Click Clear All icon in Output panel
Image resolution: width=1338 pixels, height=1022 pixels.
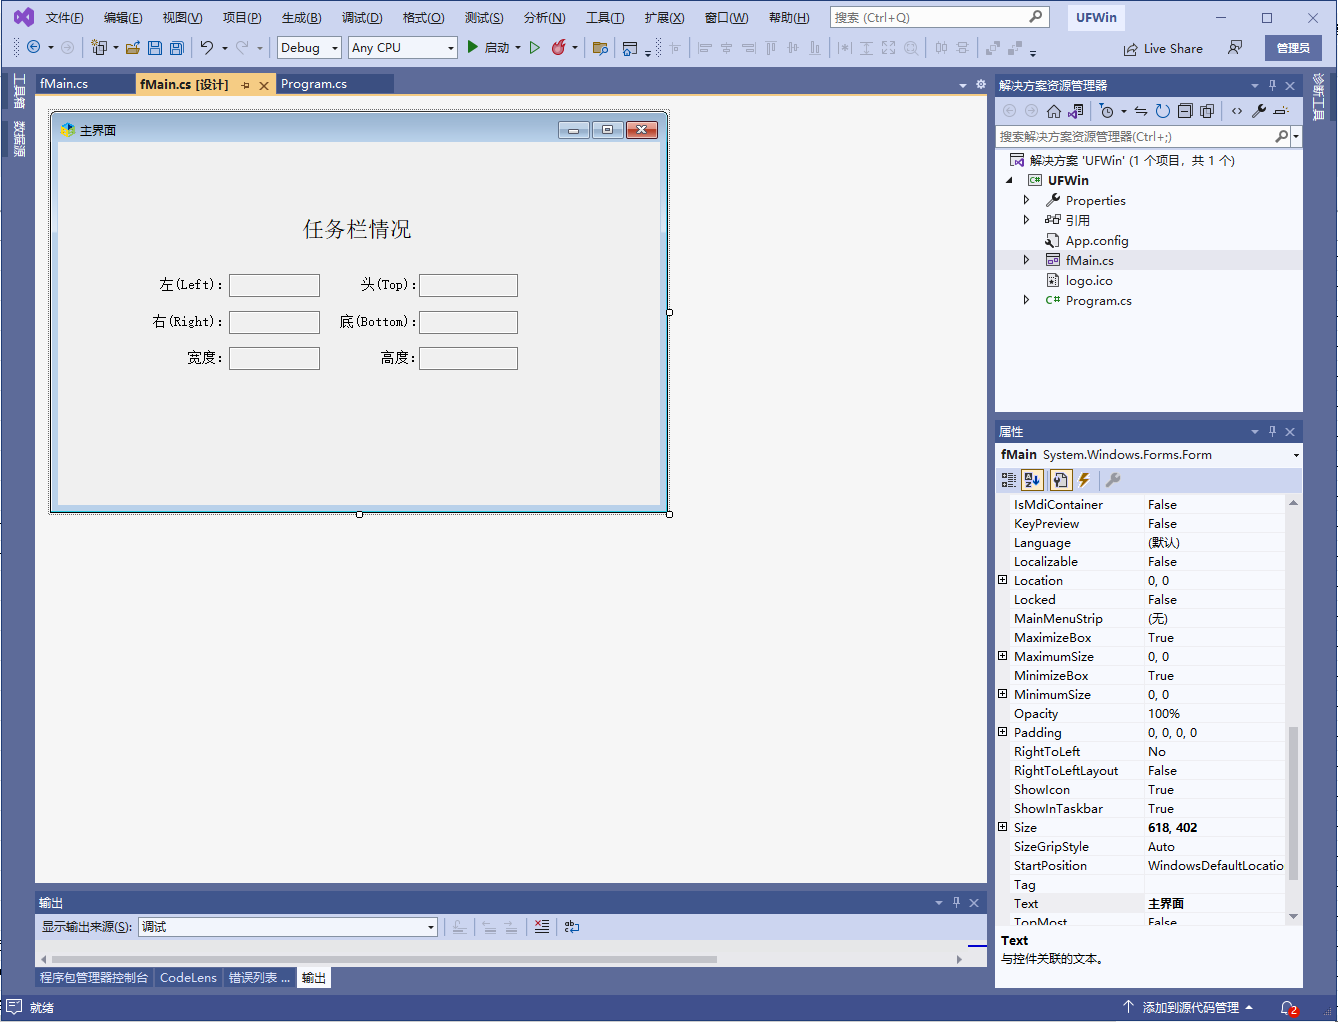[541, 927]
